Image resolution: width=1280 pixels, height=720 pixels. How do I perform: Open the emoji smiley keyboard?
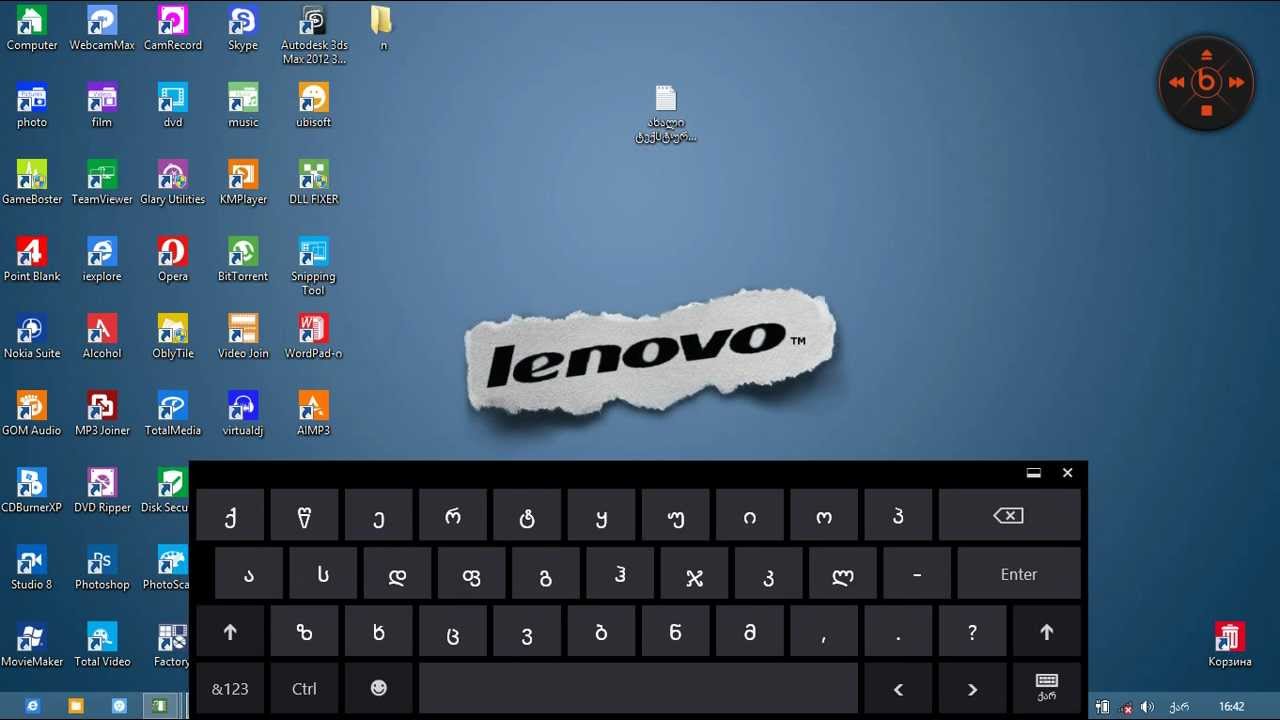coord(379,689)
